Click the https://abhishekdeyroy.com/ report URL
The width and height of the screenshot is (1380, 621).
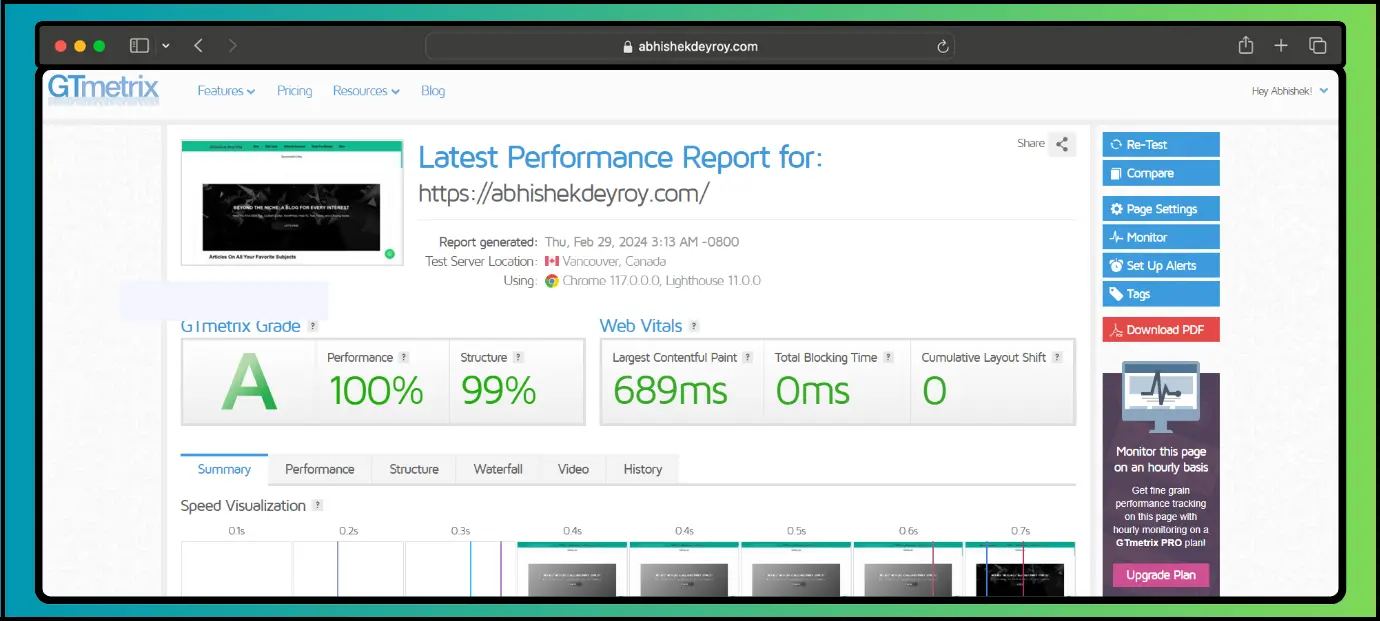563,194
